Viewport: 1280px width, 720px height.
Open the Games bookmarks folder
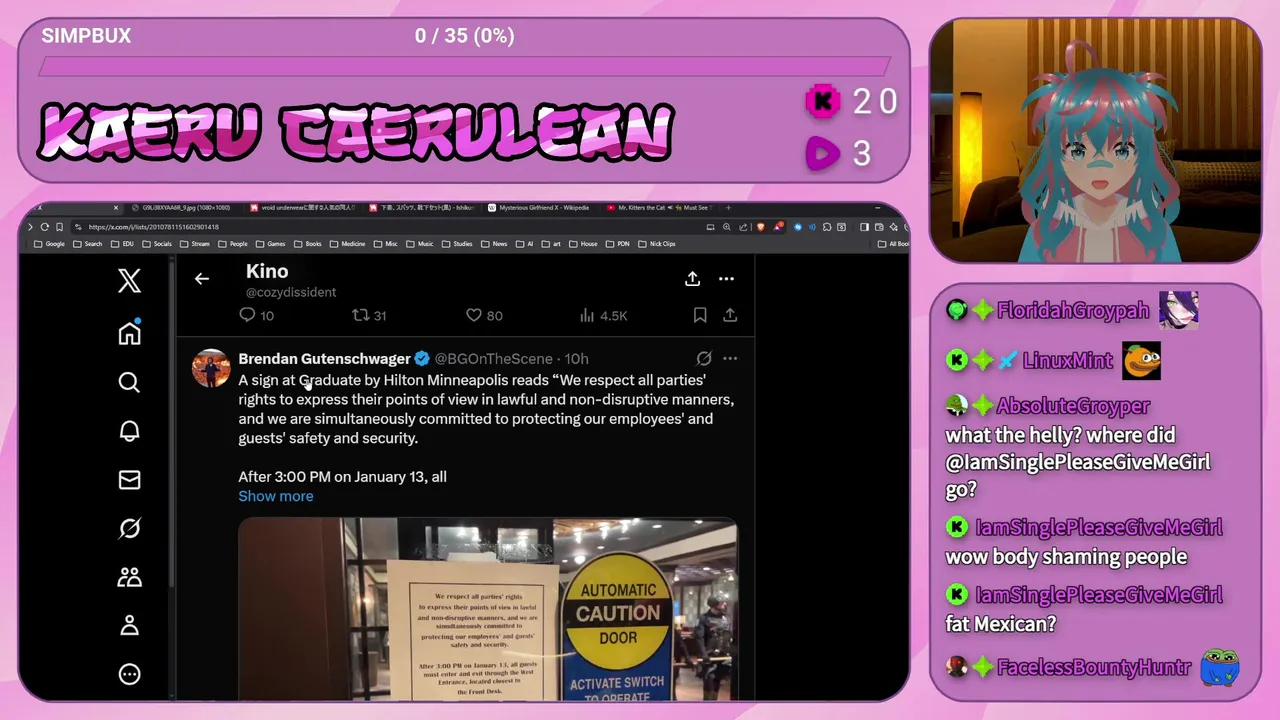[270, 244]
